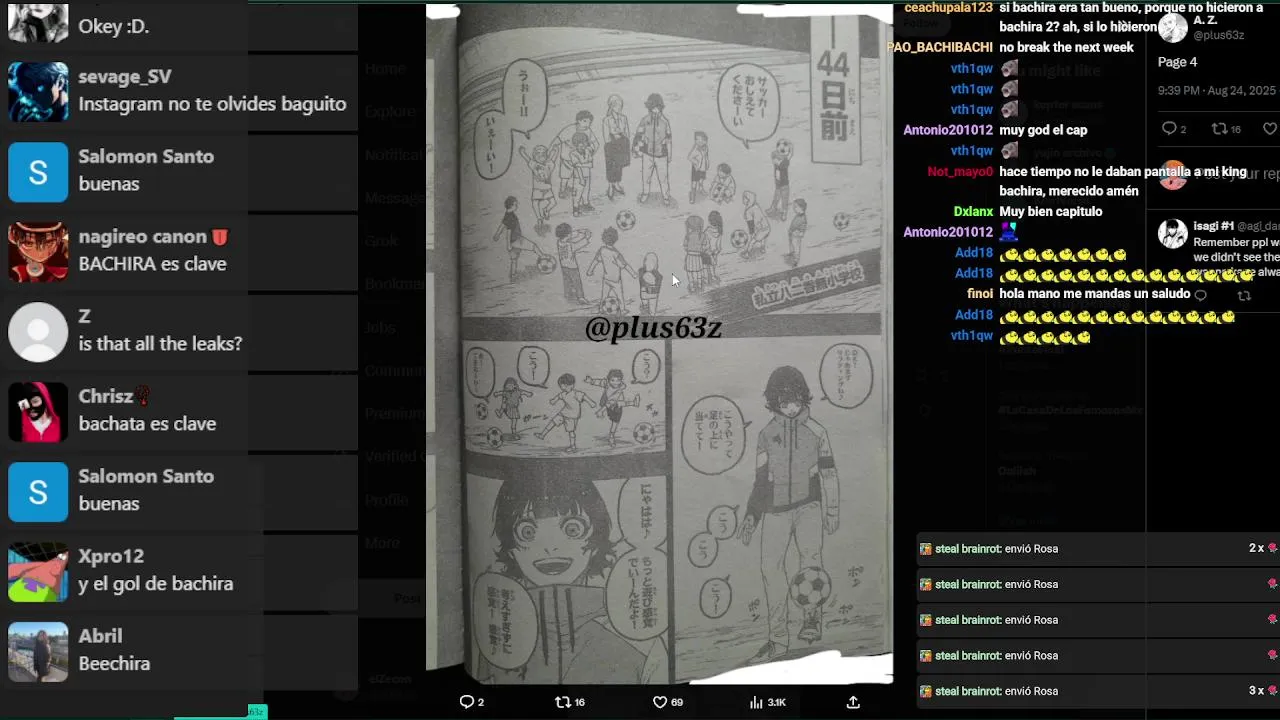Click the 9:39 PM · Aug 24, 2025 timestamp
This screenshot has width=1280, height=720.
tap(1217, 90)
